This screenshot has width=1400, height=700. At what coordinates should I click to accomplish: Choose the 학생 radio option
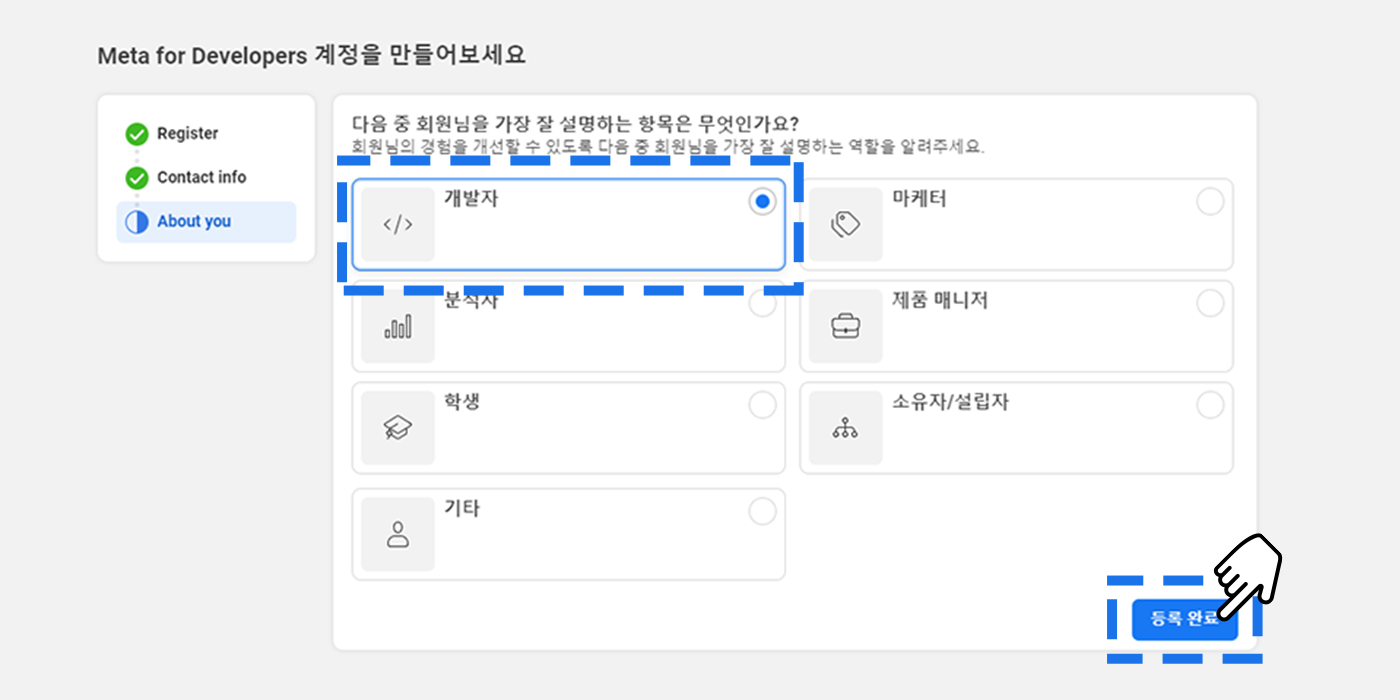click(763, 405)
